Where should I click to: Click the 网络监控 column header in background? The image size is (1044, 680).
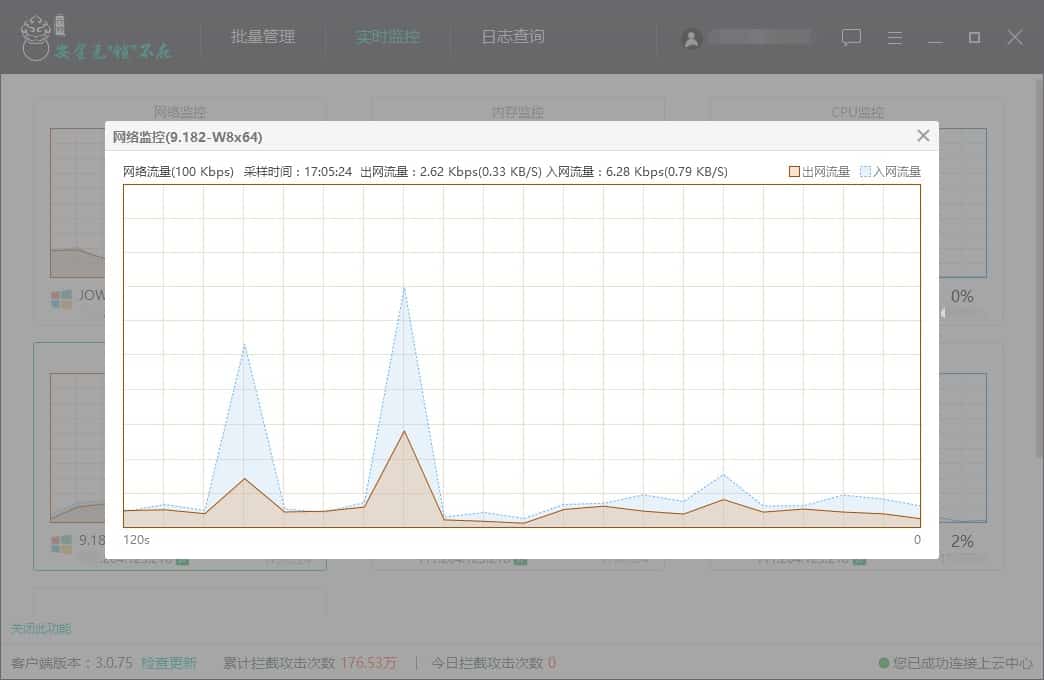[180, 112]
